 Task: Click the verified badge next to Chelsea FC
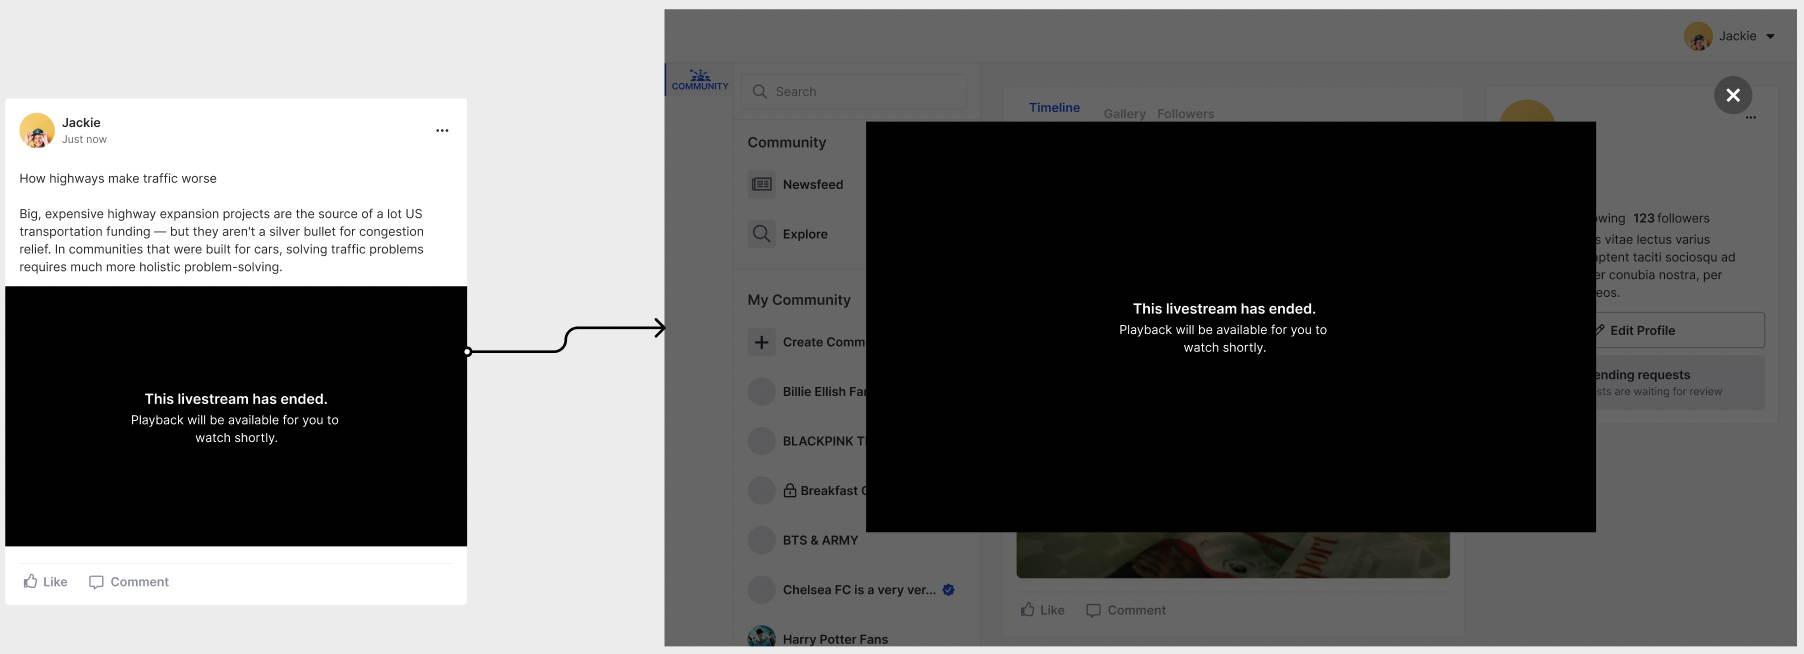[948, 590]
